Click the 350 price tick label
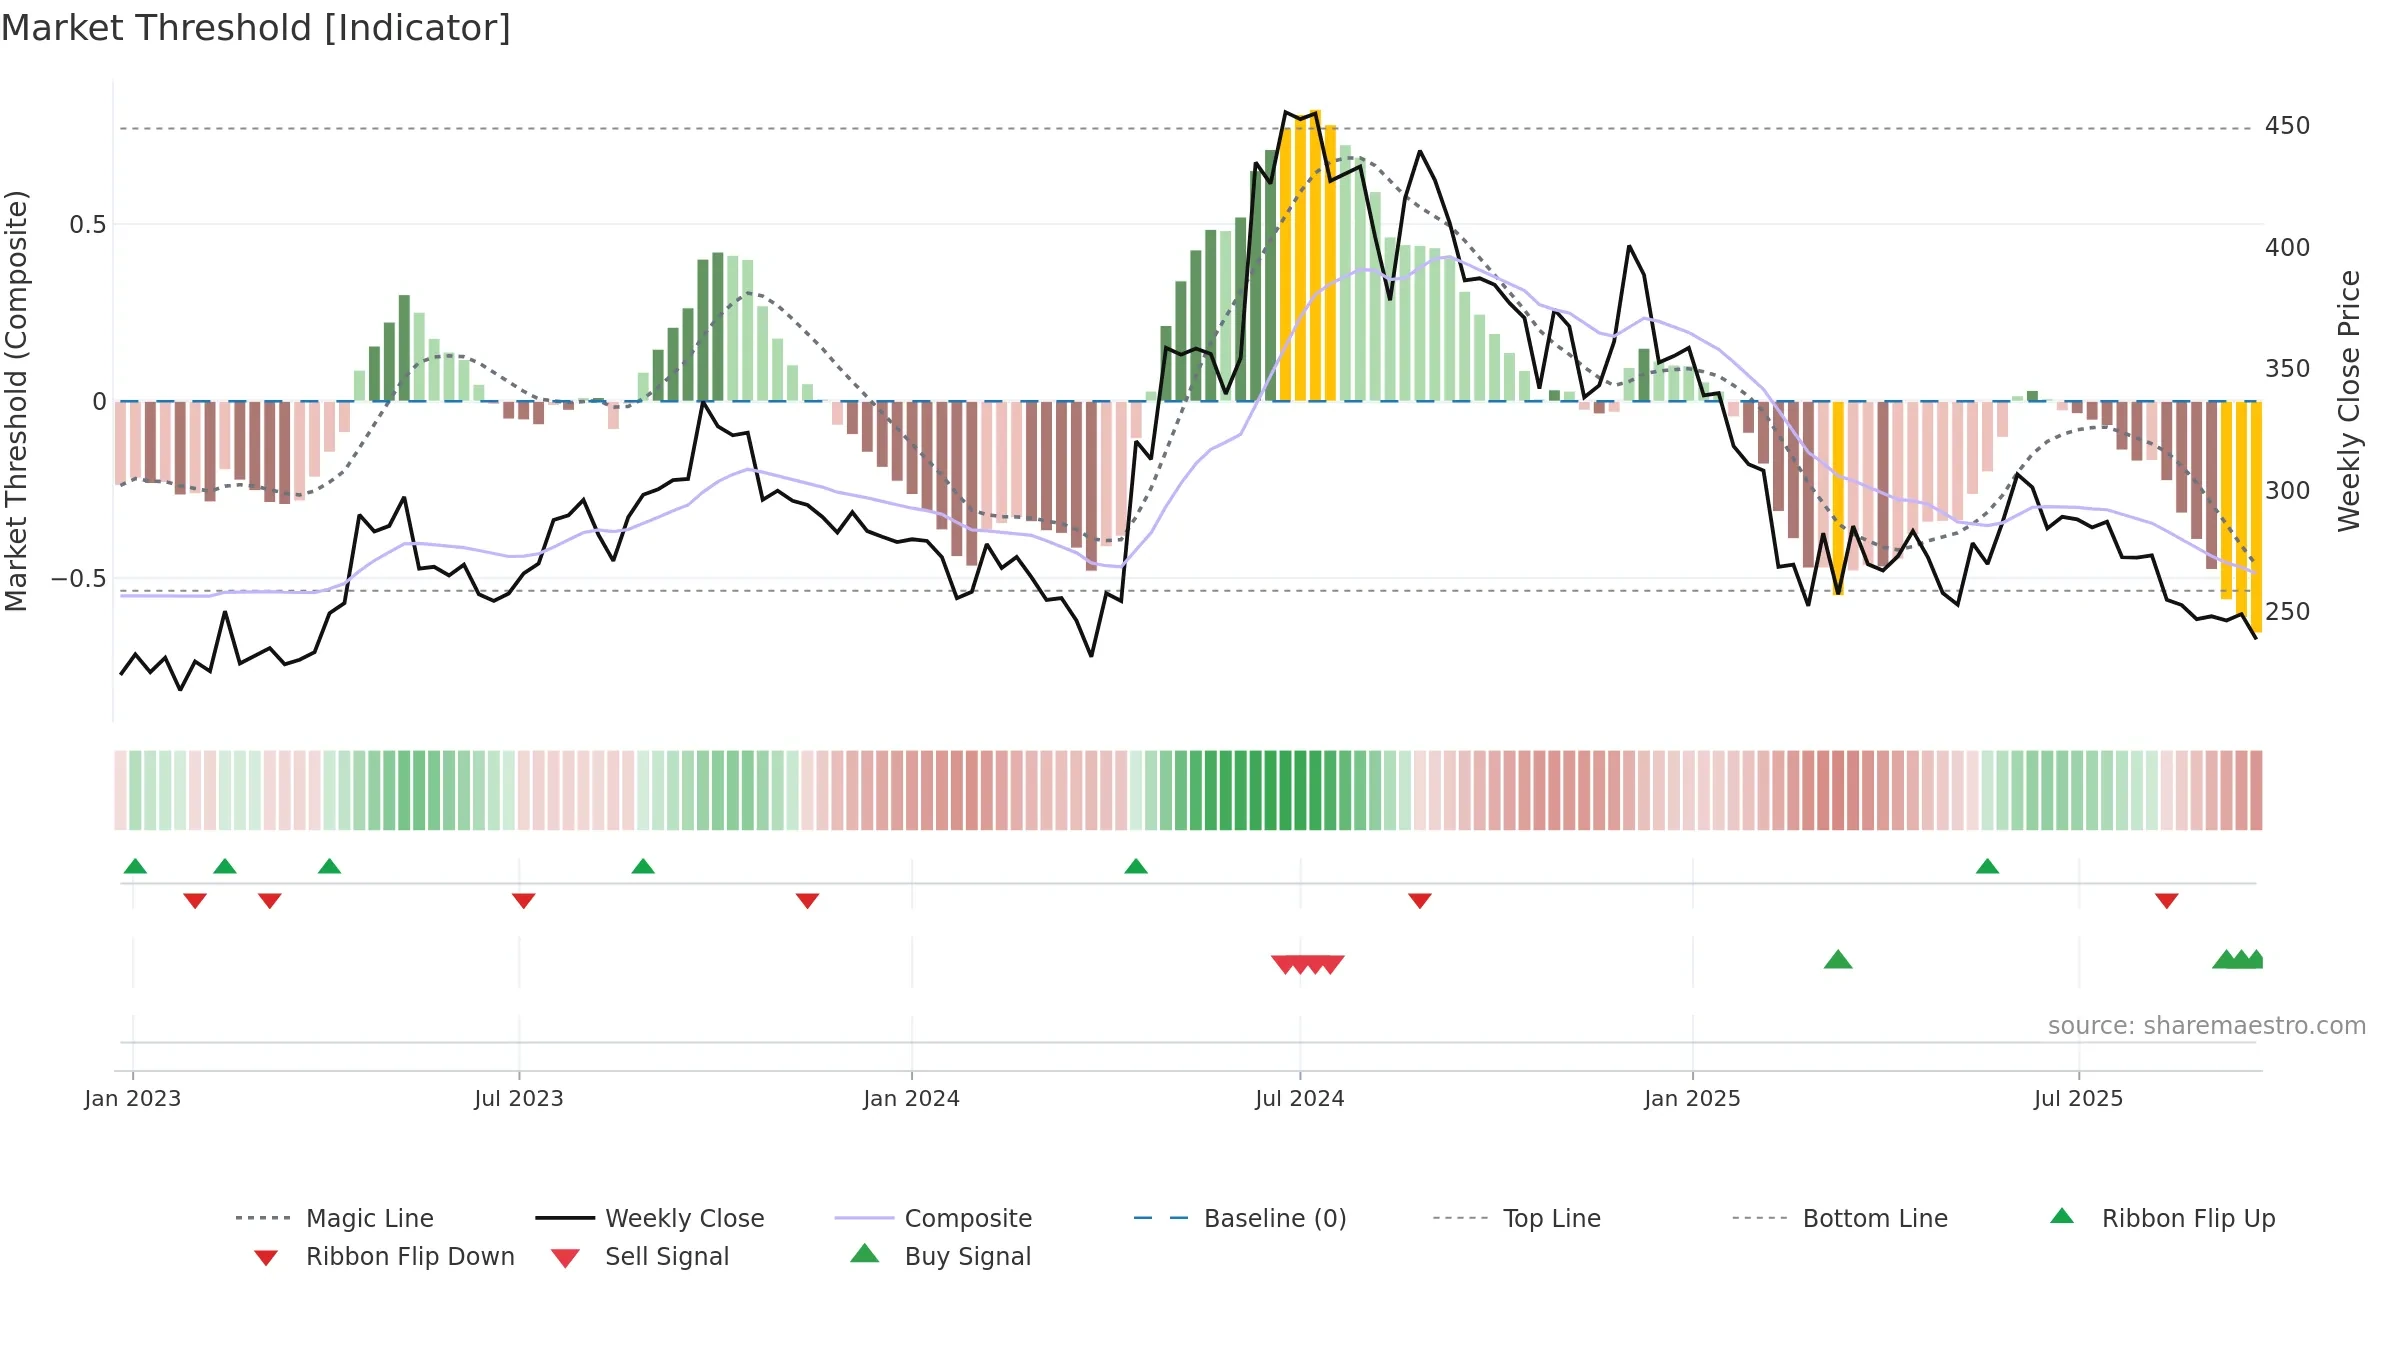The height and width of the screenshot is (1350, 2400). [2287, 369]
